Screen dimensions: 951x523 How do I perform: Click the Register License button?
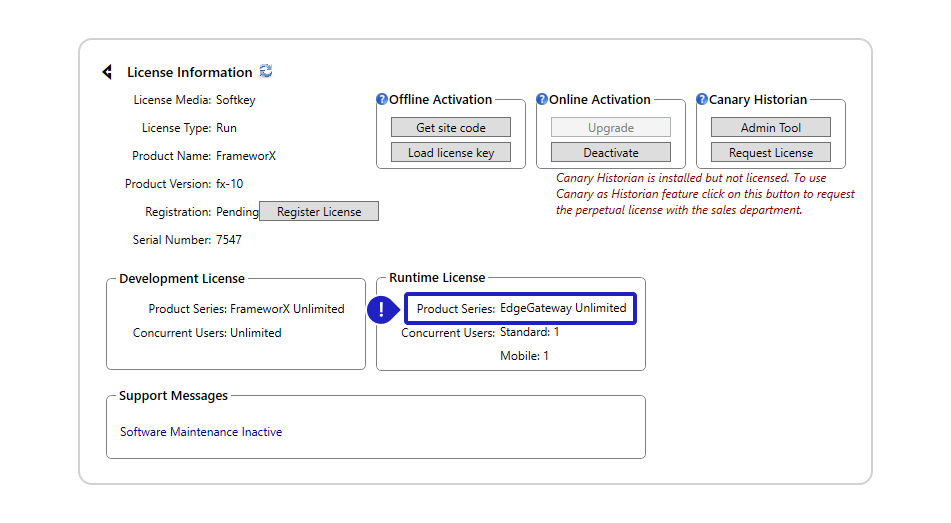pos(319,212)
